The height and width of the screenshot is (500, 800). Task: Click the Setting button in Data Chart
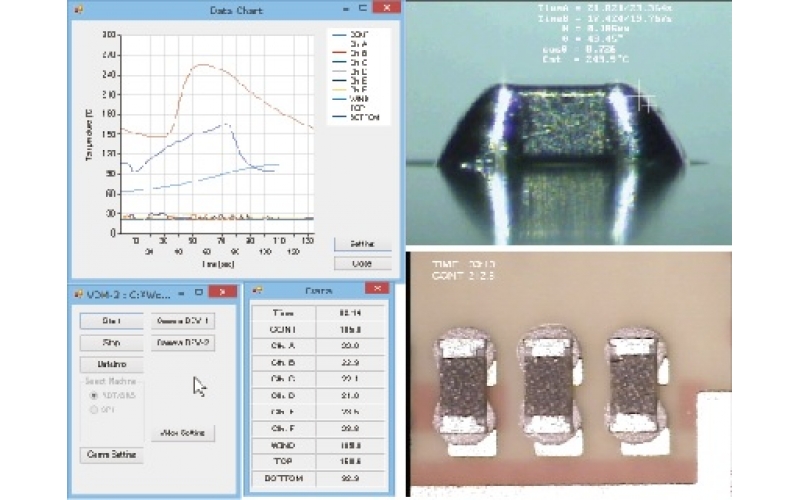coord(362,243)
